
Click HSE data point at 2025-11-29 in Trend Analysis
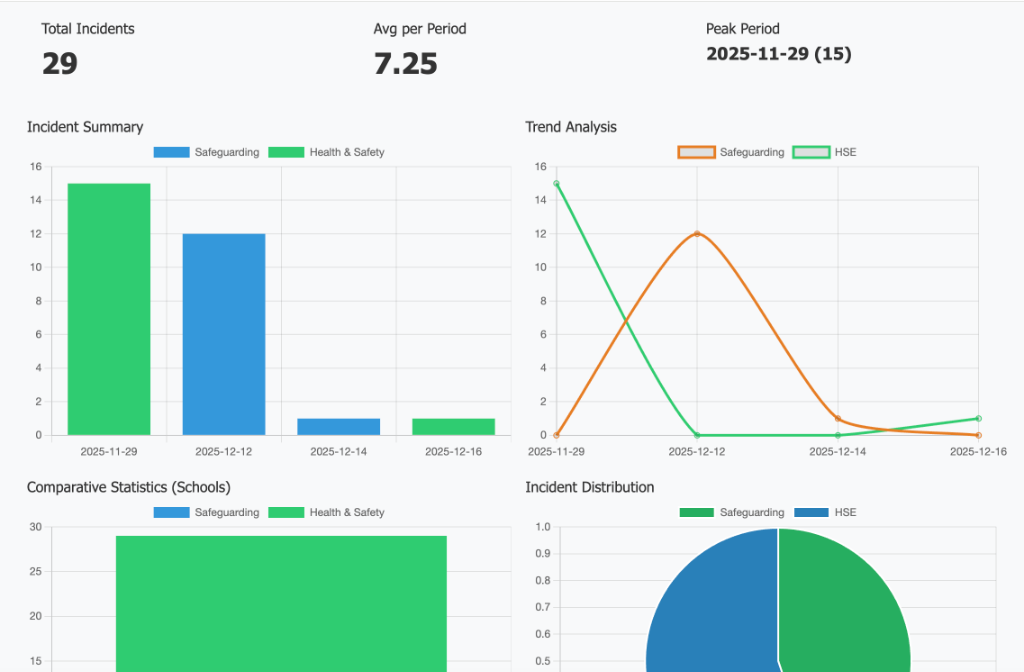tap(556, 184)
